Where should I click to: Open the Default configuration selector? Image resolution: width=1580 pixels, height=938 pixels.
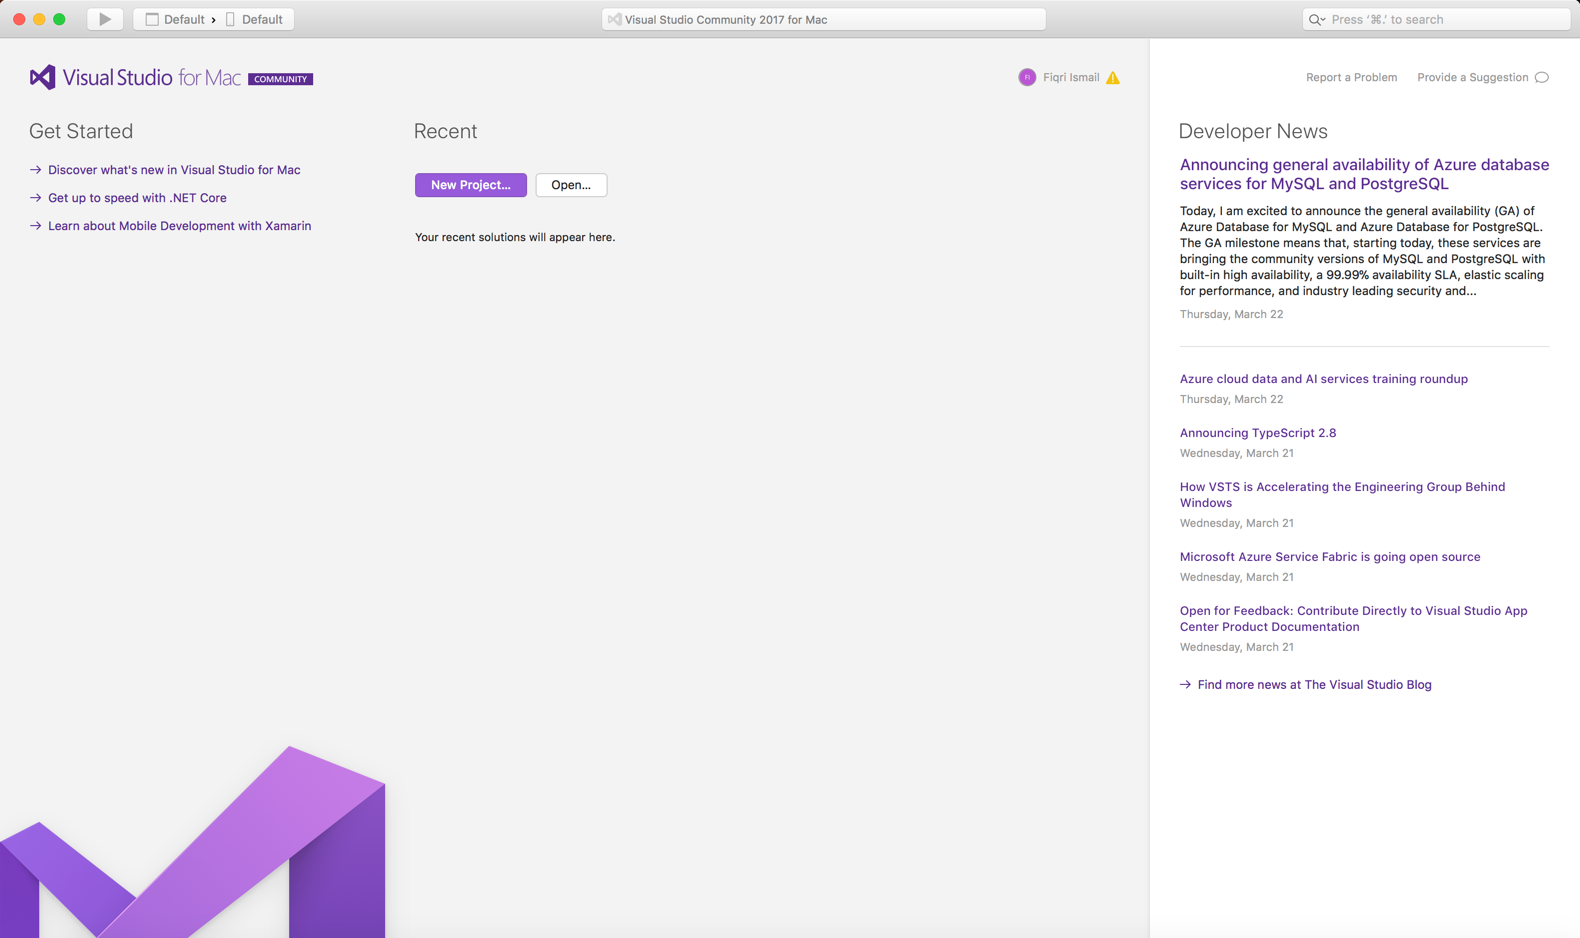tap(174, 19)
